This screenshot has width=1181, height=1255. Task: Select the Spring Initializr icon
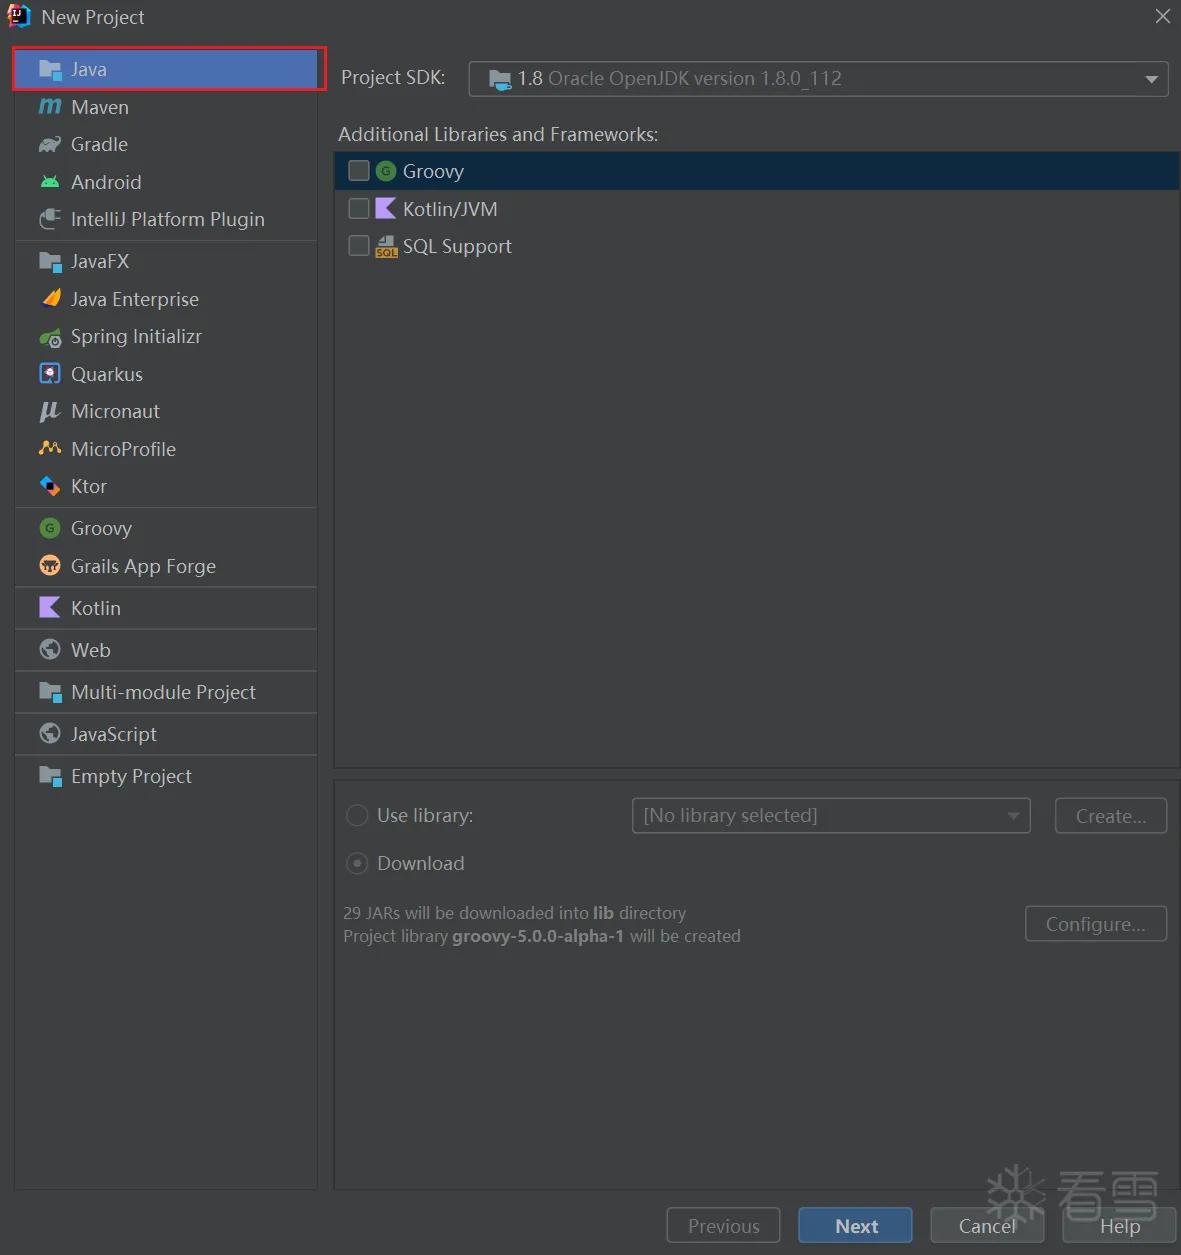(x=50, y=337)
